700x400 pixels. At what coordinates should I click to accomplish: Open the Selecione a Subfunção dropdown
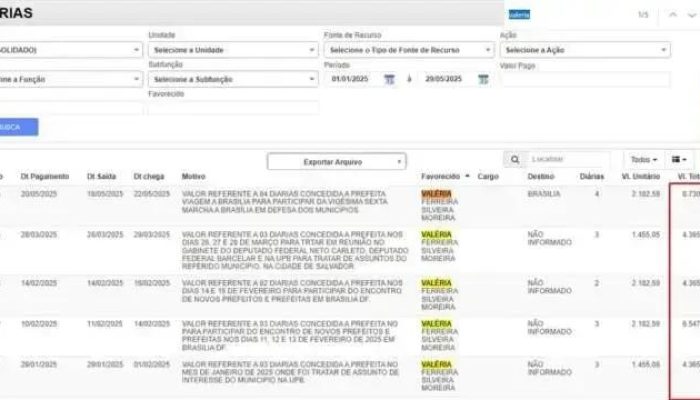tap(231, 79)
